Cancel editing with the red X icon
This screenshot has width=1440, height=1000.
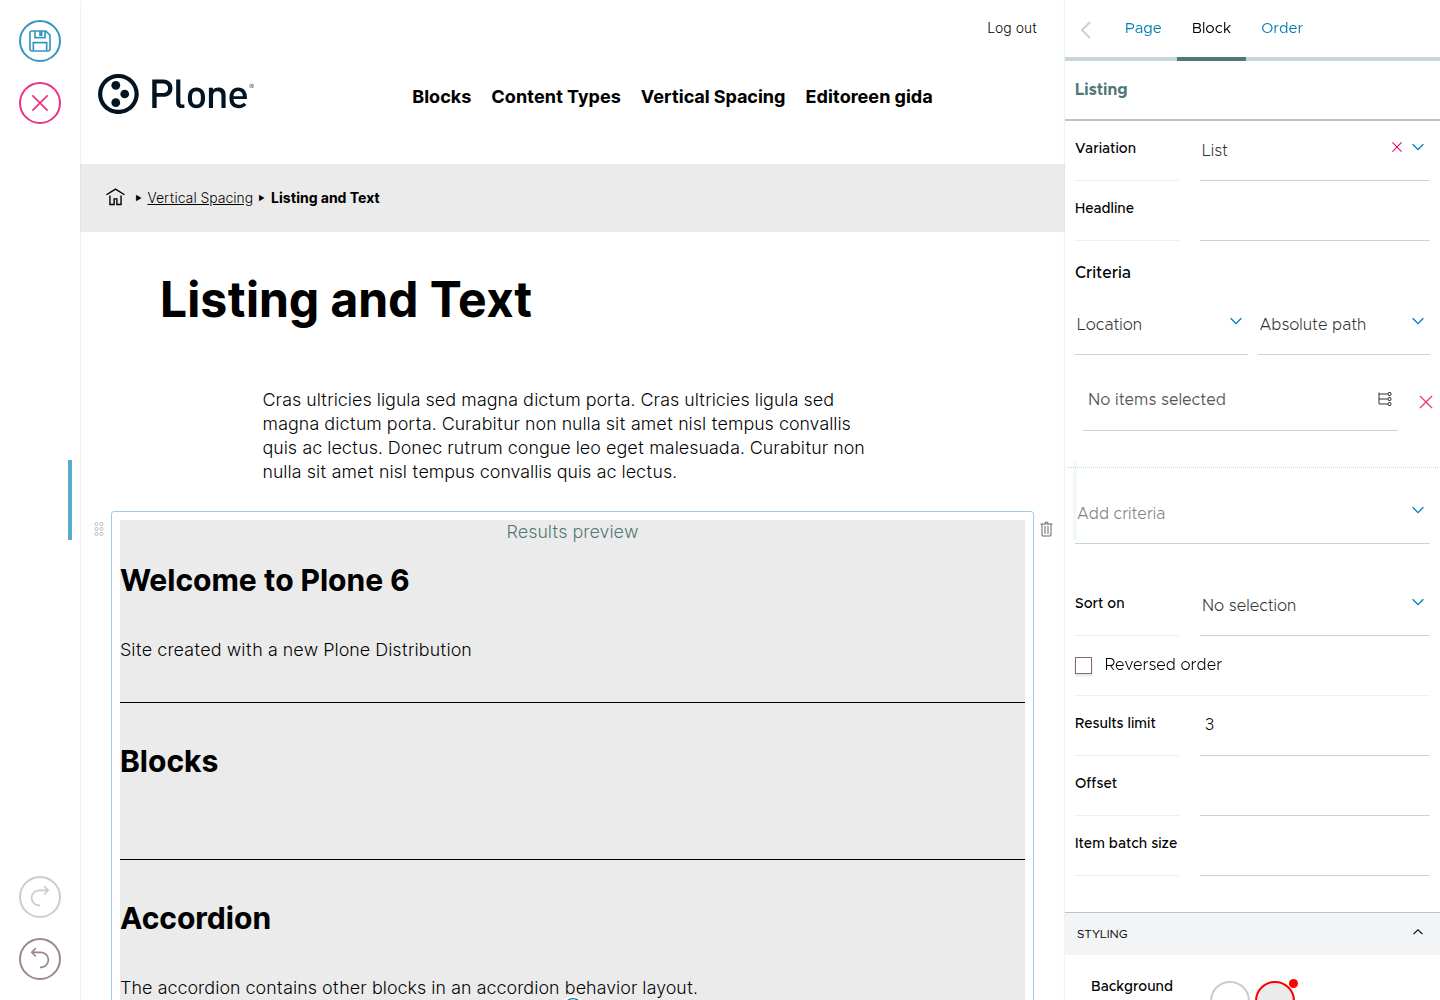pos(40,103)
